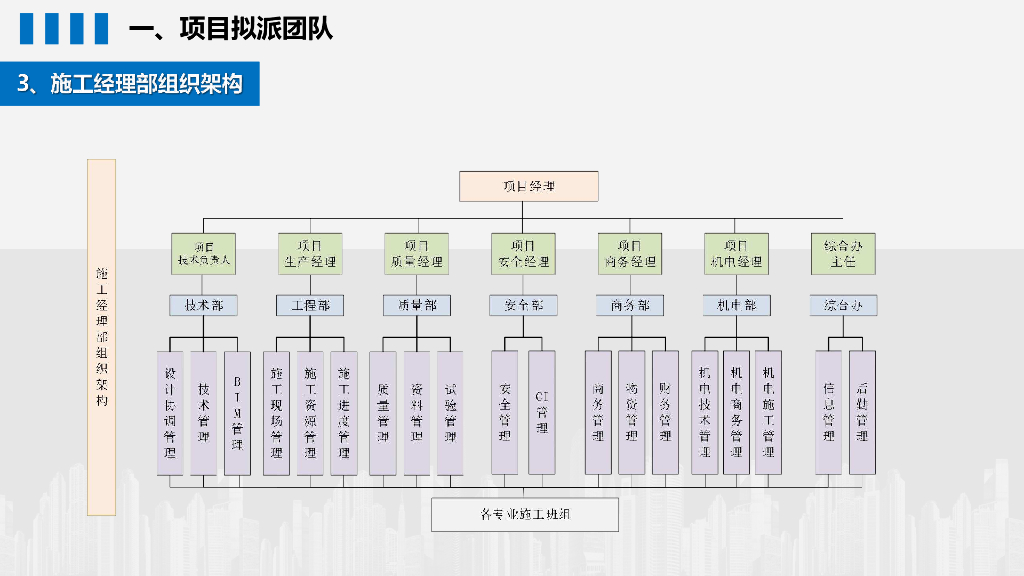Image resolution: width=1024 pixels, height=576 pixels.
Task: Select the 机电商务管理 vertical box
Action: point(736,413)
